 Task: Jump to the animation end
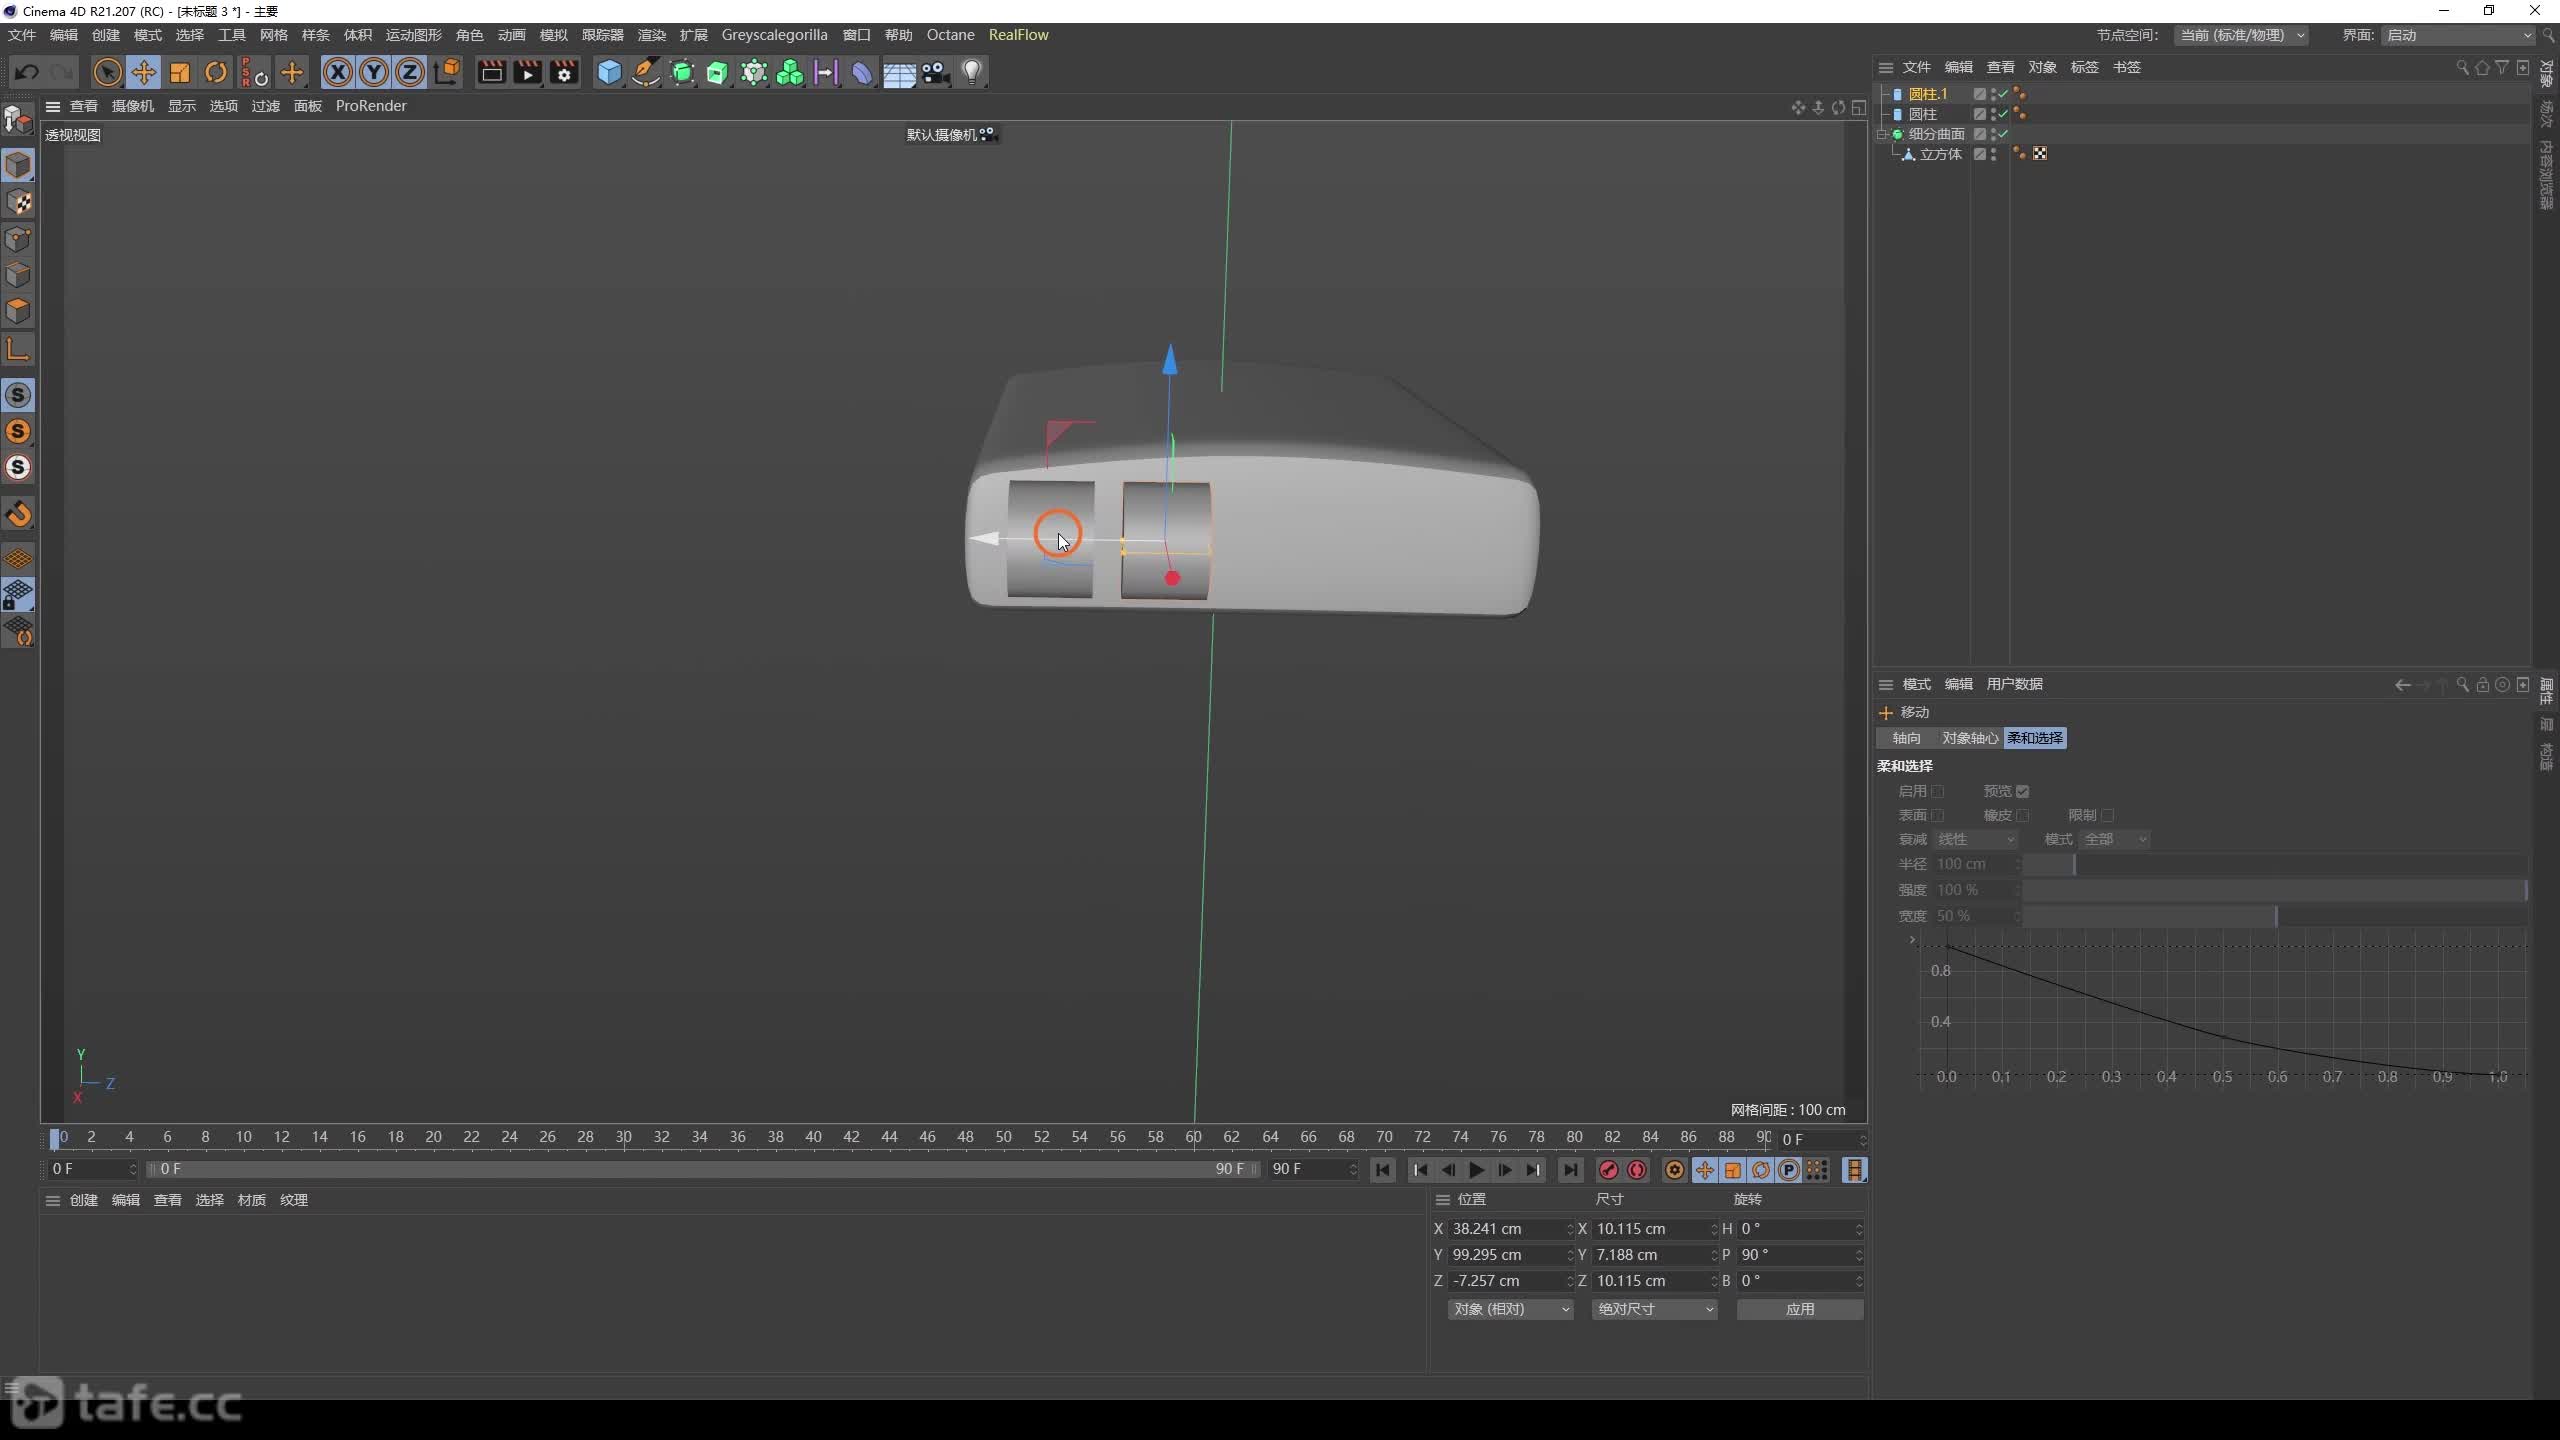click(x=1571, y=1170)
